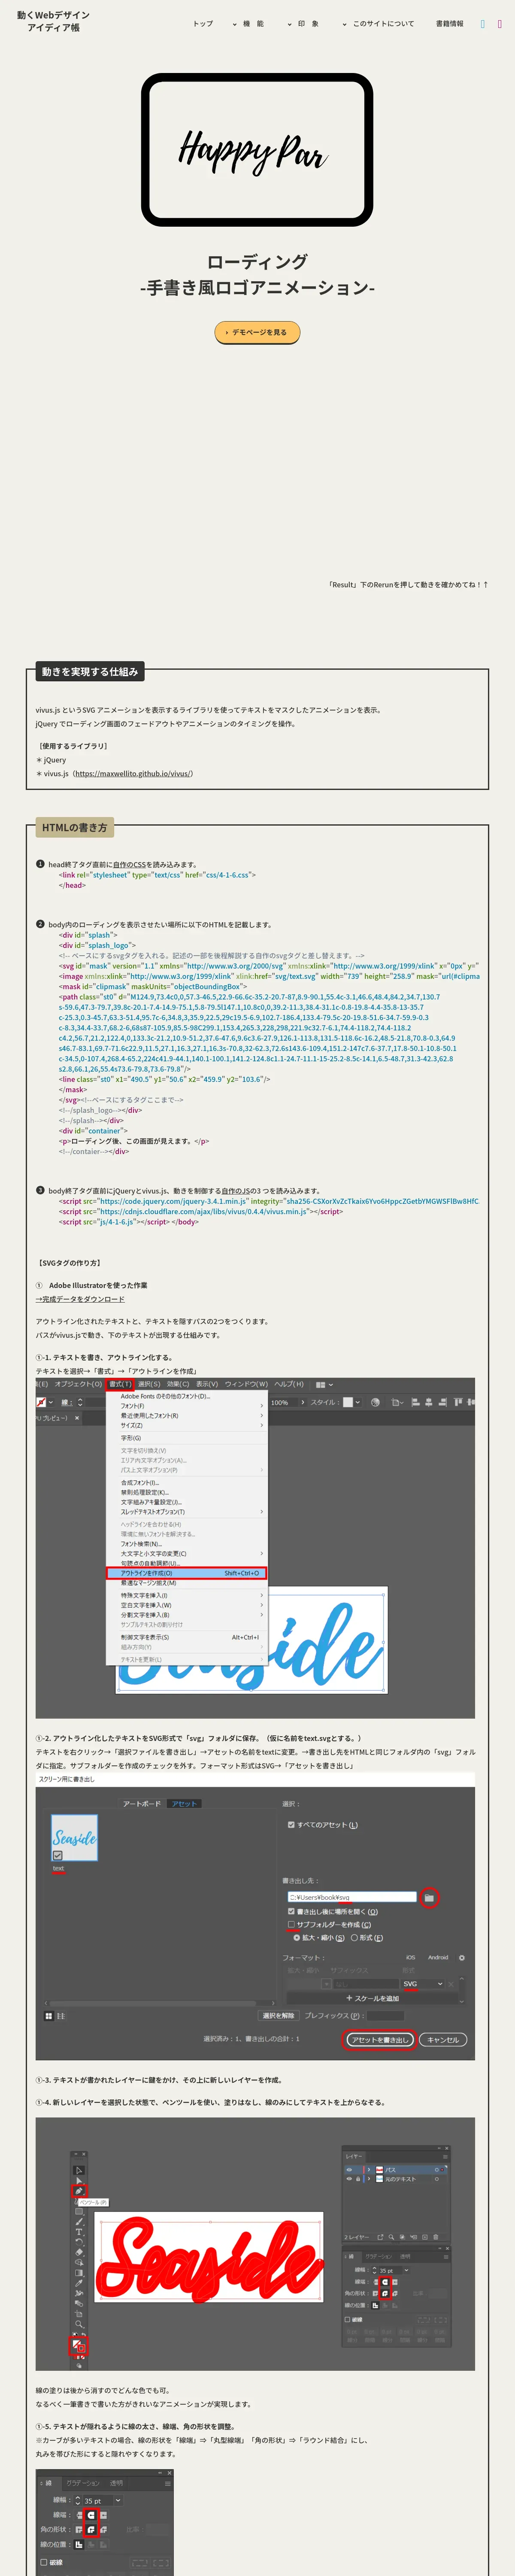Click the Android preset in フォーマット section
The image size is (515, 2576).
tap(438, 1957)
